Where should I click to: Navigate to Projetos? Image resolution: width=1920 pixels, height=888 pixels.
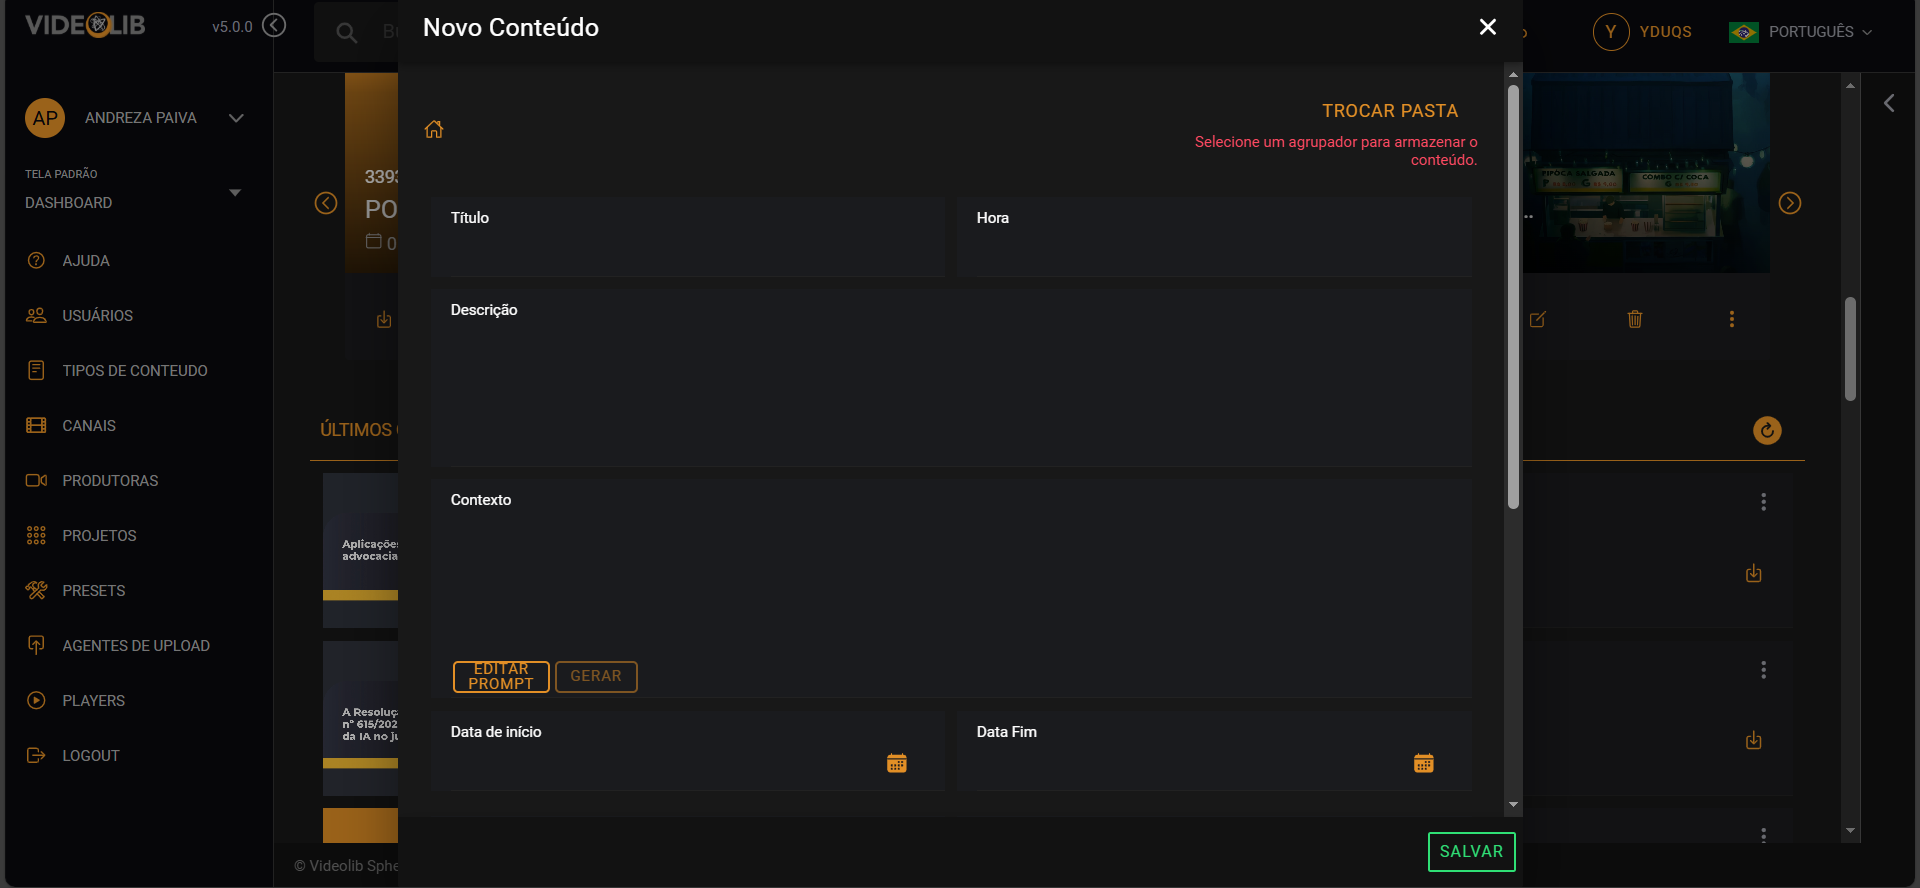point(99,536)
